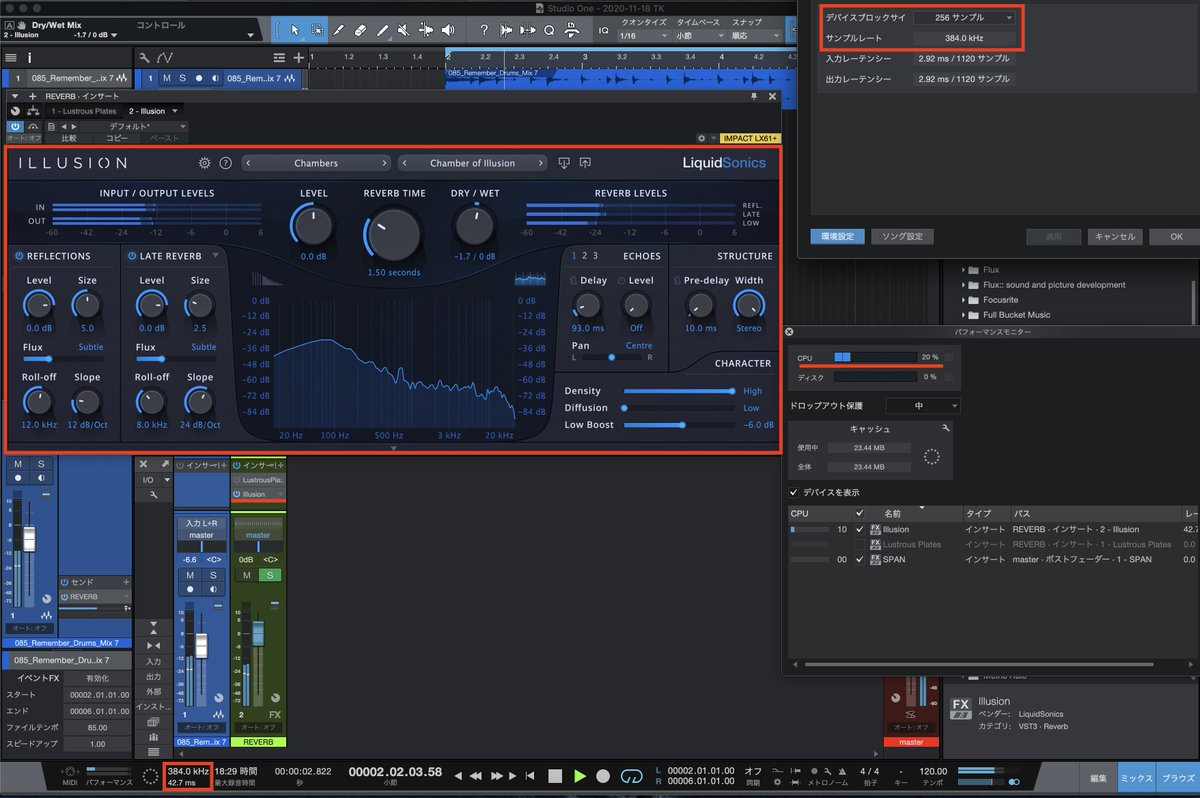
Task: Adjust the Density slider
Action: 679,391
